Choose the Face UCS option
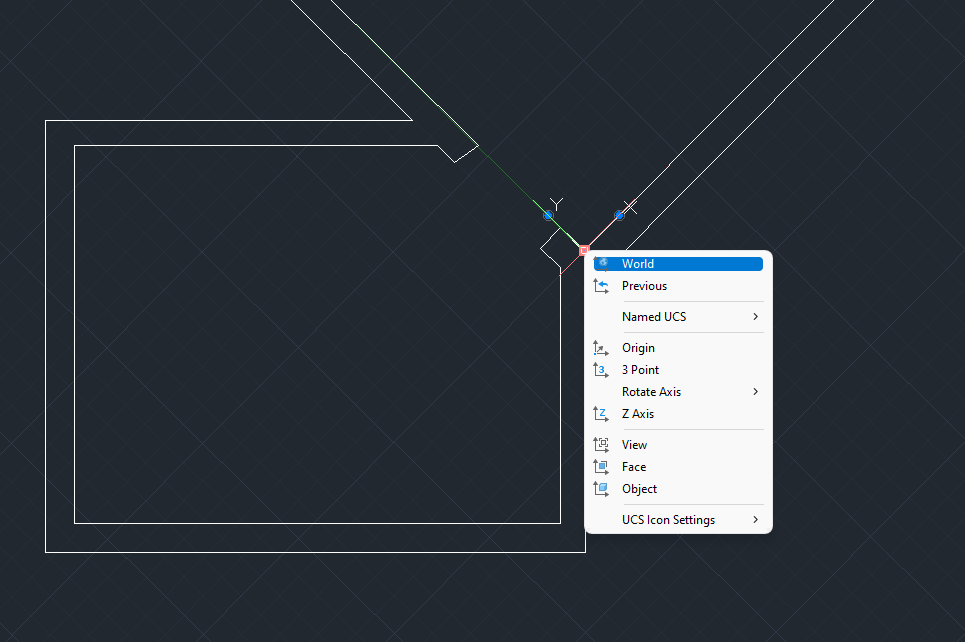The width and height of the screenshot is (965, 642). click(x=678, y=467)
